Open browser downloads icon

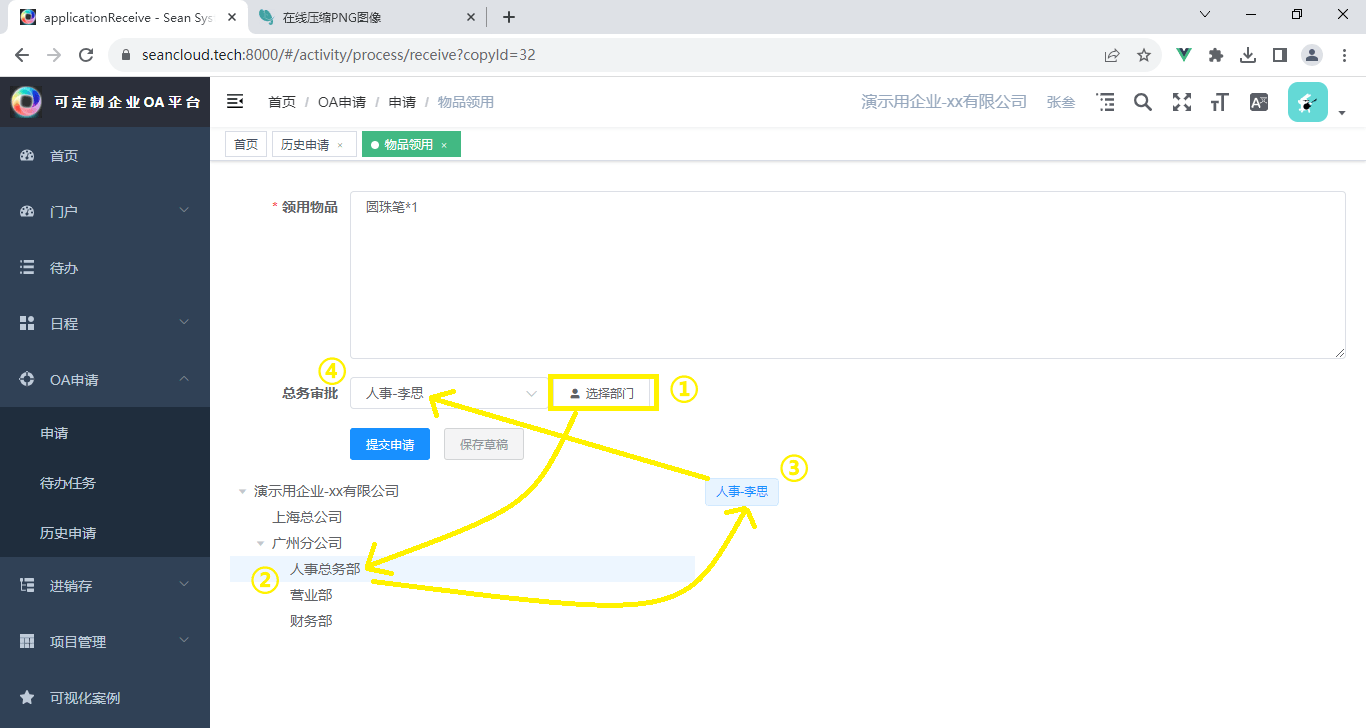click(x=1248, y=55)
